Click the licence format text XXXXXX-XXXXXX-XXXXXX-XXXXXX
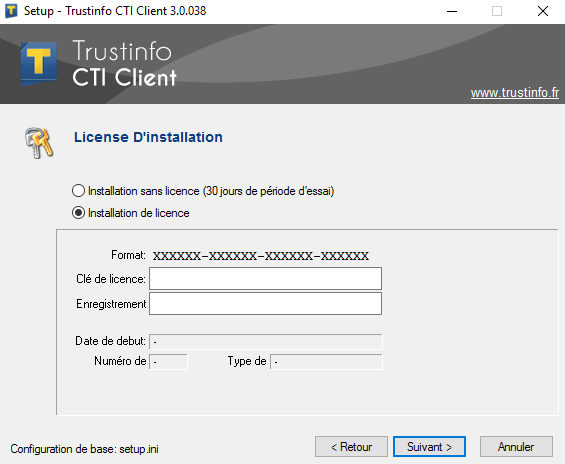The image size is (565, 464). [x=261, y=256]
